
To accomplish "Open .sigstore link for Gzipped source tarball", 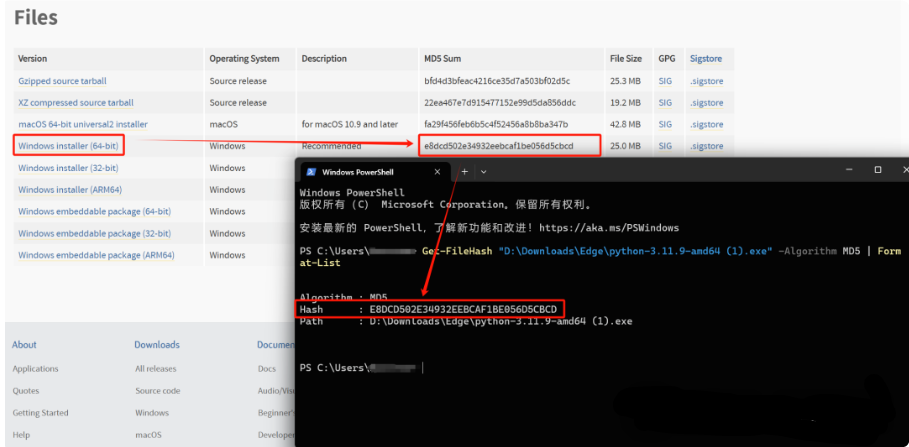I will pos(707,82).
